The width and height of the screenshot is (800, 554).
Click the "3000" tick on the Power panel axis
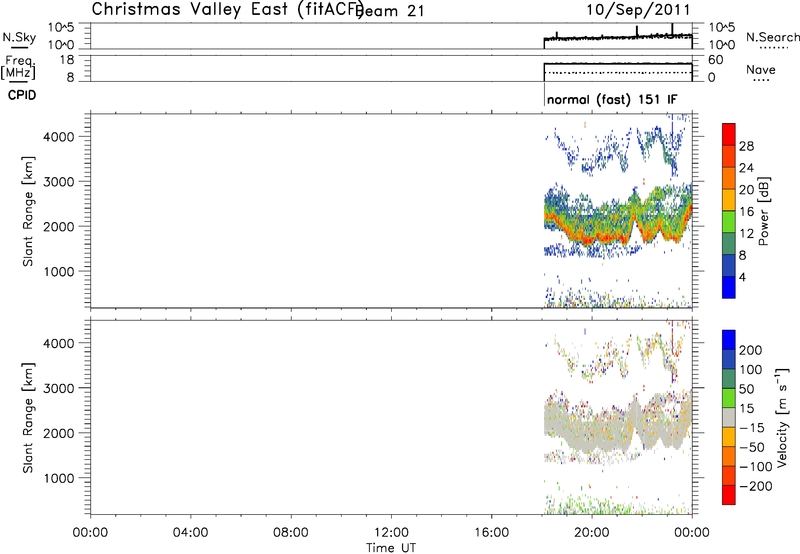58,182
